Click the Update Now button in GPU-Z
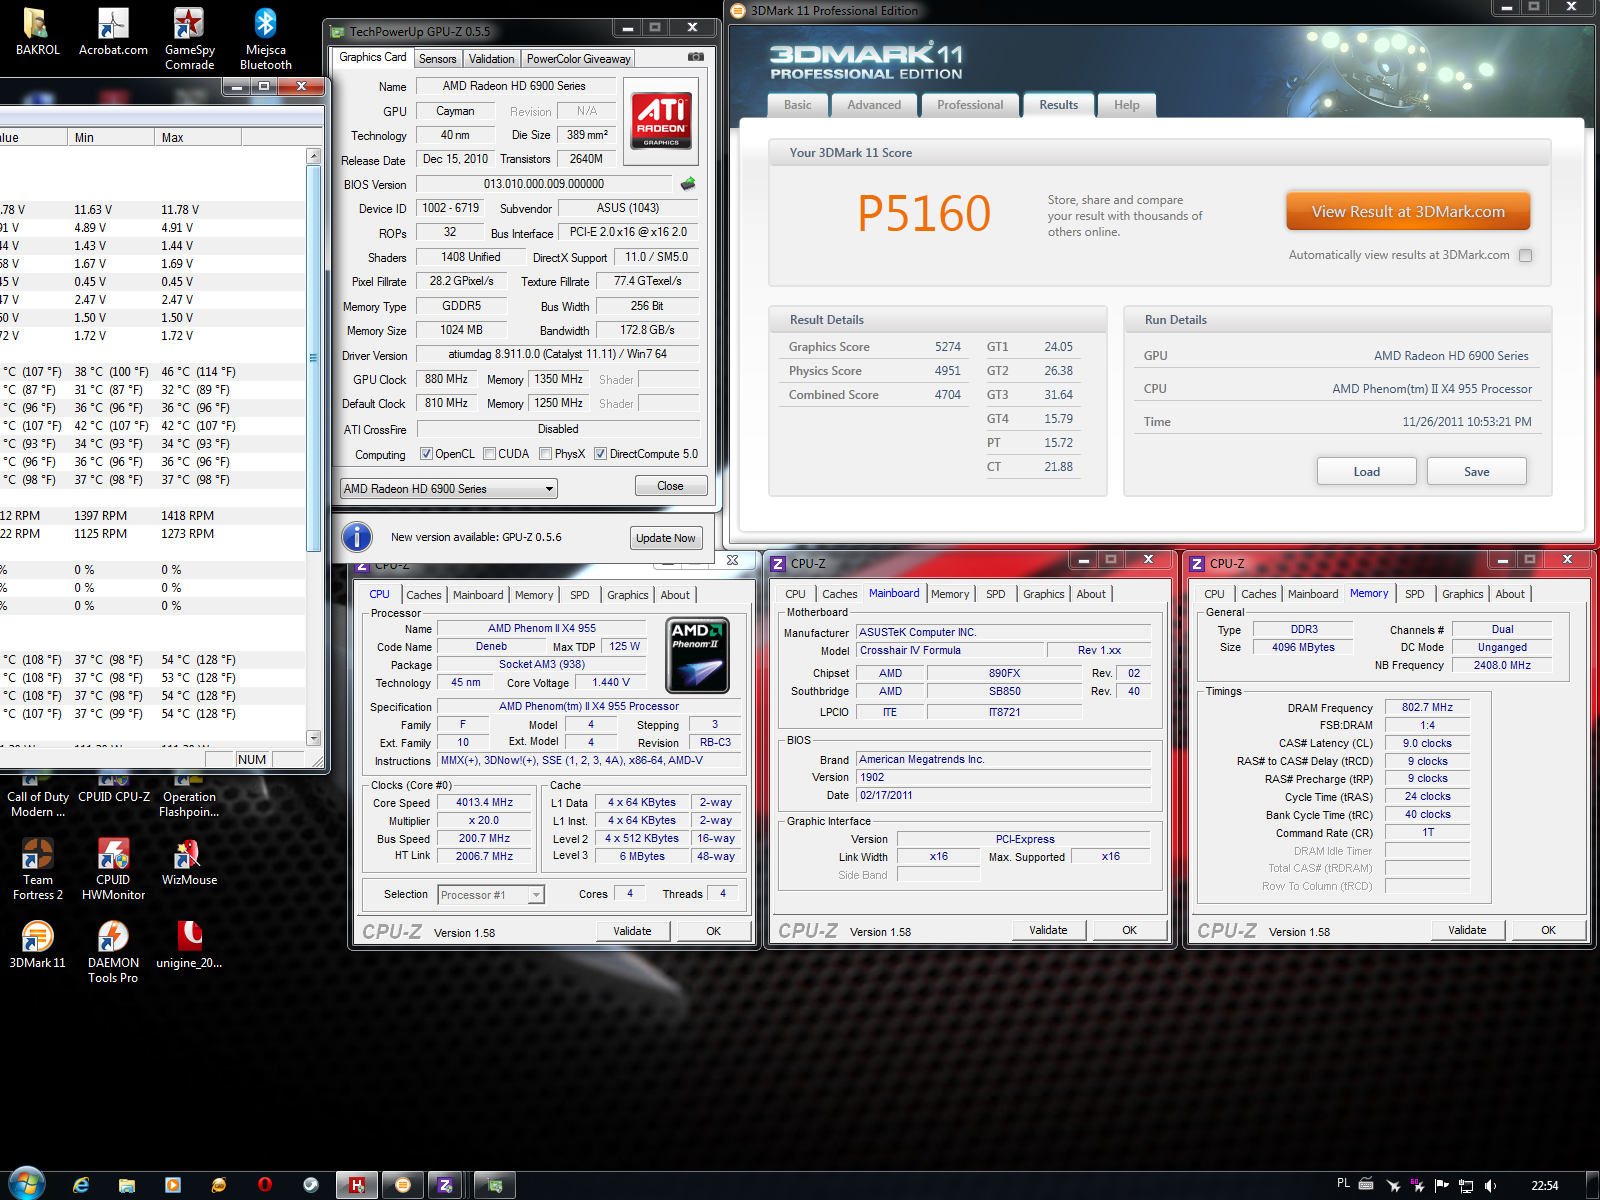1600x1200 pixels. click(665, 538)
